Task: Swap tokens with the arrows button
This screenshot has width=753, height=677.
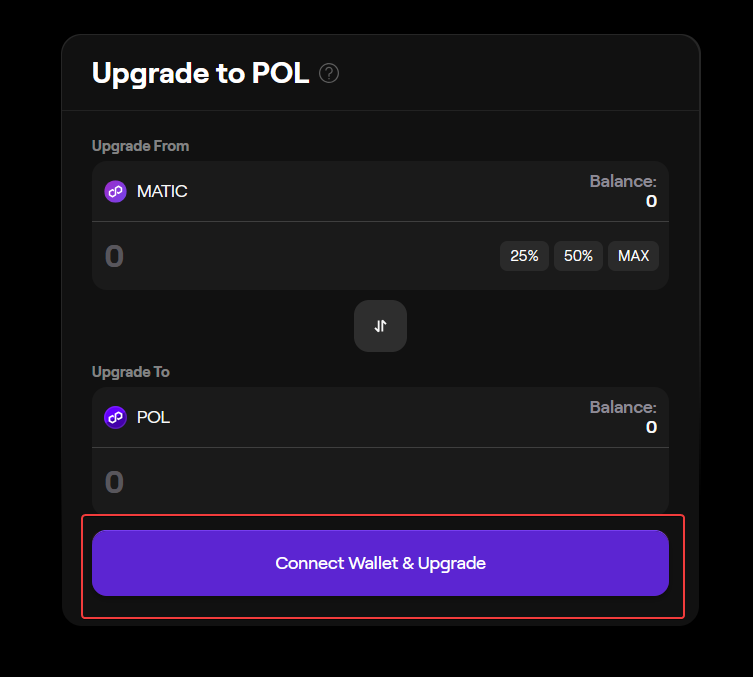Action: pyautogui.click(x=380, y=326)
